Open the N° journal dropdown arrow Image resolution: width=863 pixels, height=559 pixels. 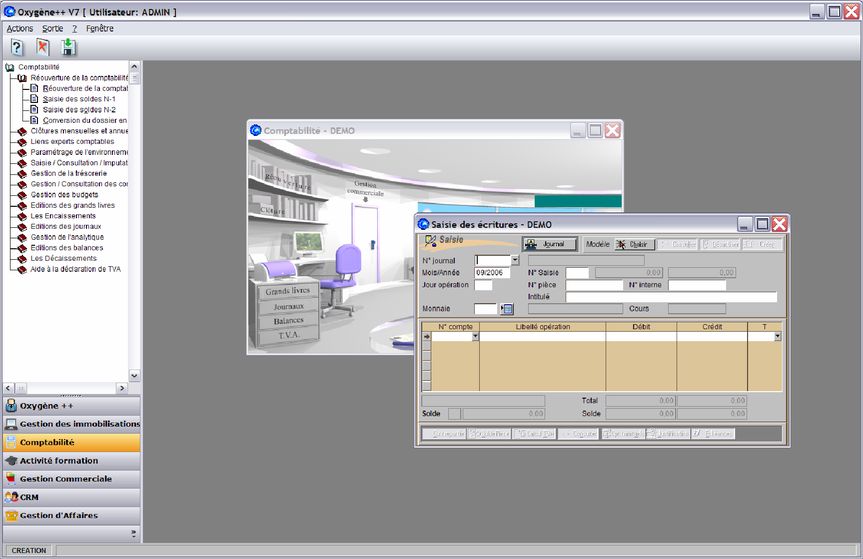pos(515,260)
